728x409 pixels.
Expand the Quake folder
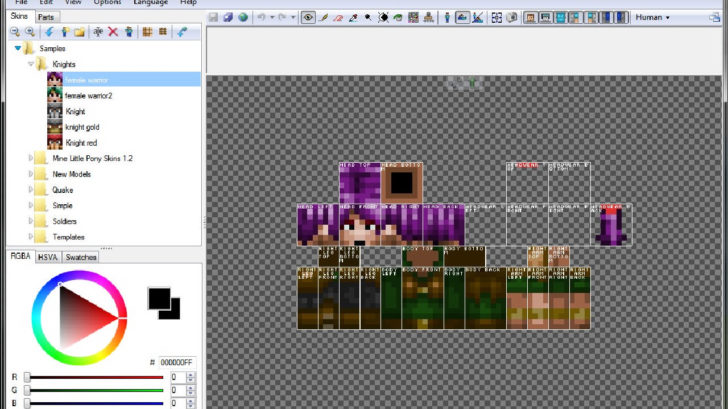pos(31,190)
